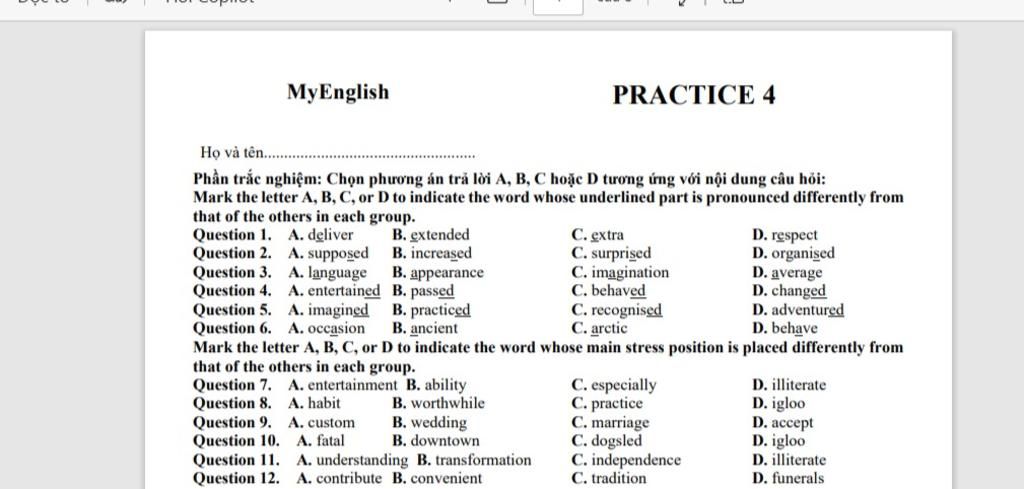Pick the word 'occasion'

(336, 328)
